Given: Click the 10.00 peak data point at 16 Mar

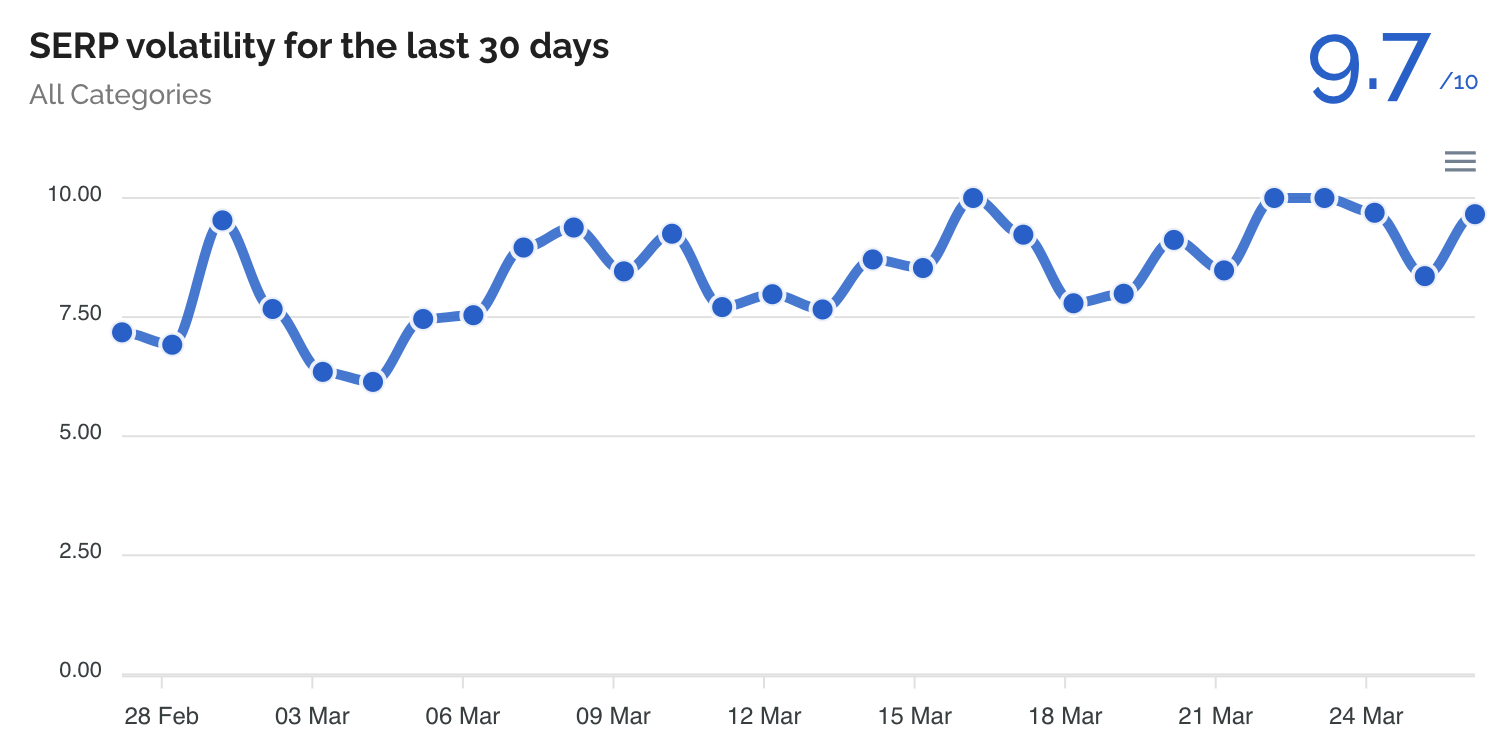Looking at the screenshot, I should pyautogui.click(x=973, y=198).
